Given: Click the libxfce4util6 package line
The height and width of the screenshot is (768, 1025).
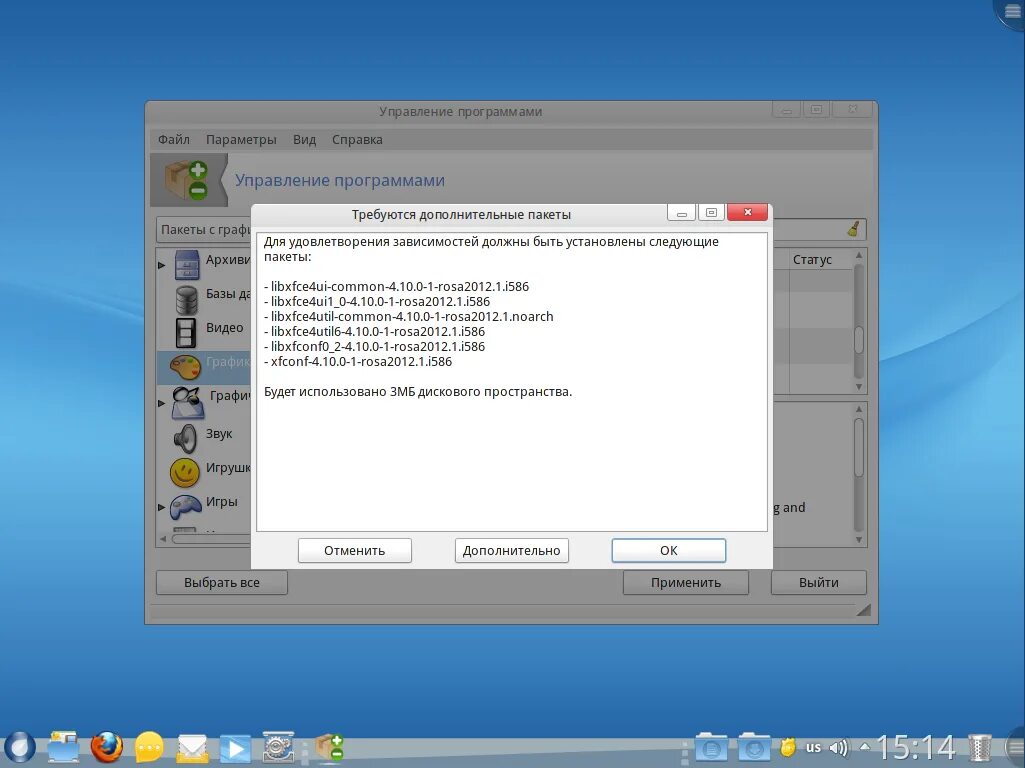Looking at the screenshot, I should coord(375,331).
